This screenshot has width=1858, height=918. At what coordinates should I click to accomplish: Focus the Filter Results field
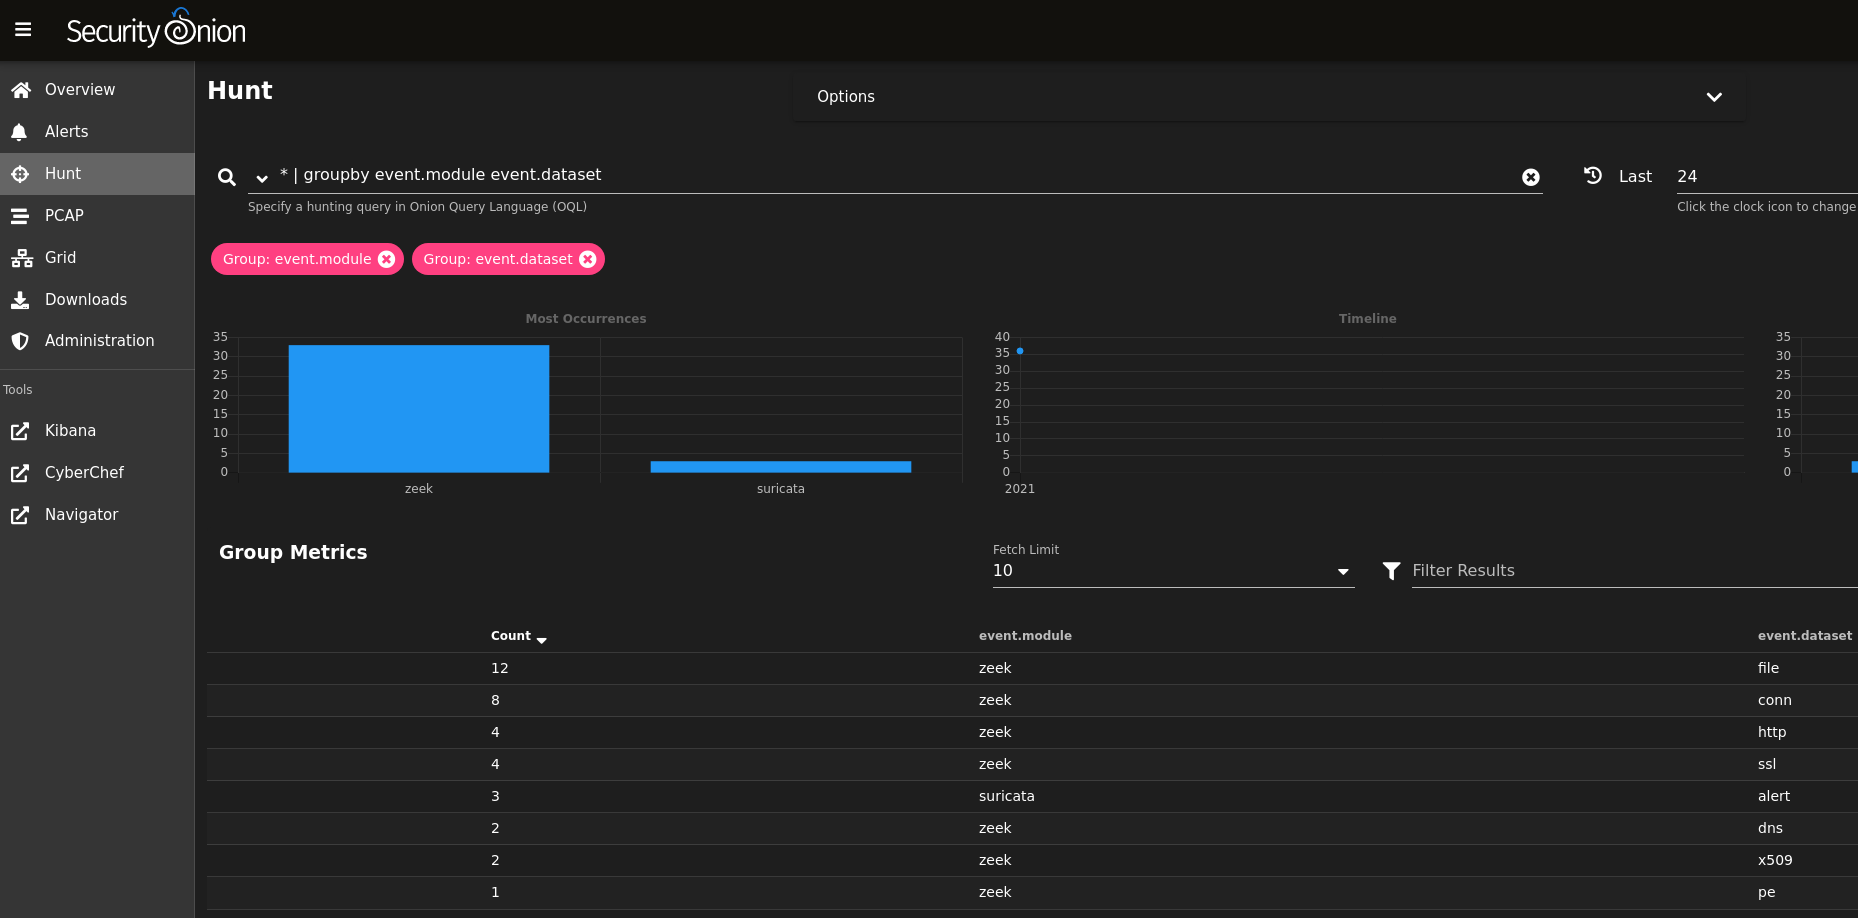tap(1634, 571)
